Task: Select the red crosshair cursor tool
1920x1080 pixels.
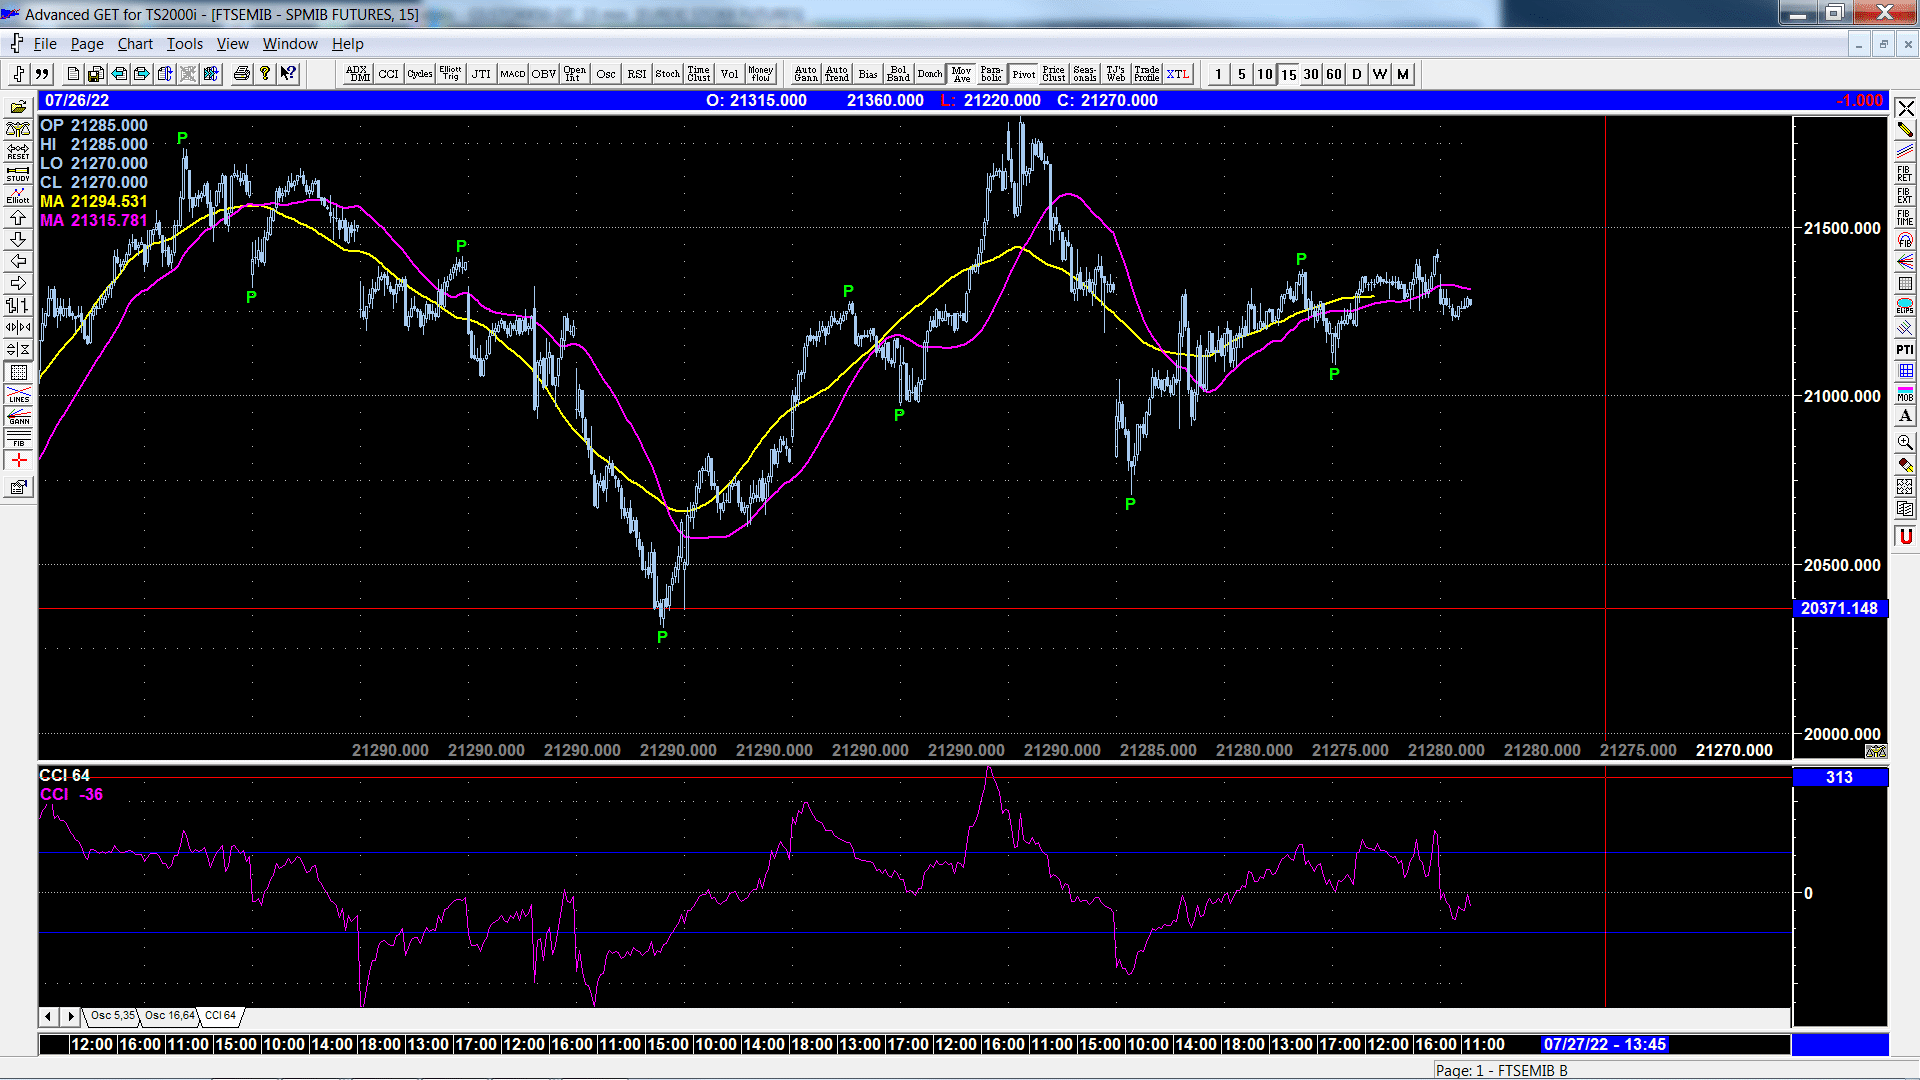Action: pyautogui.click(x=18, y=460)
